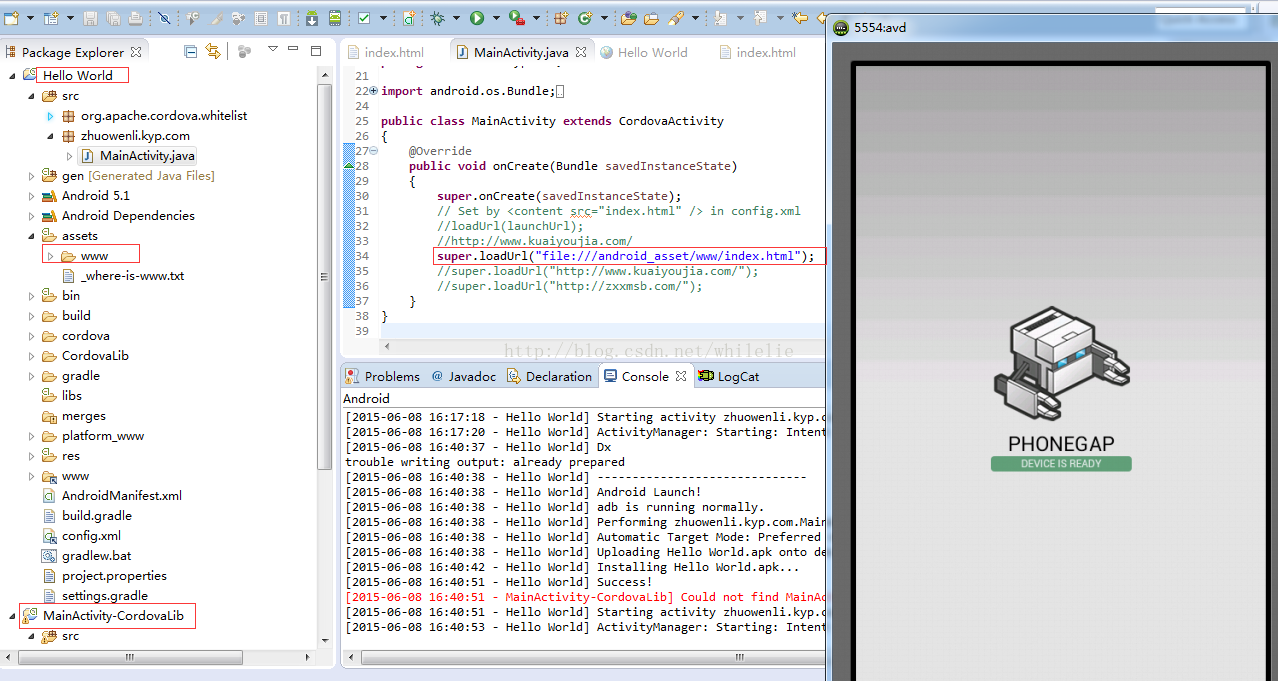Click the Save toolbar icon
This screenshot has width=1278, height=681.
click(91, 18)
